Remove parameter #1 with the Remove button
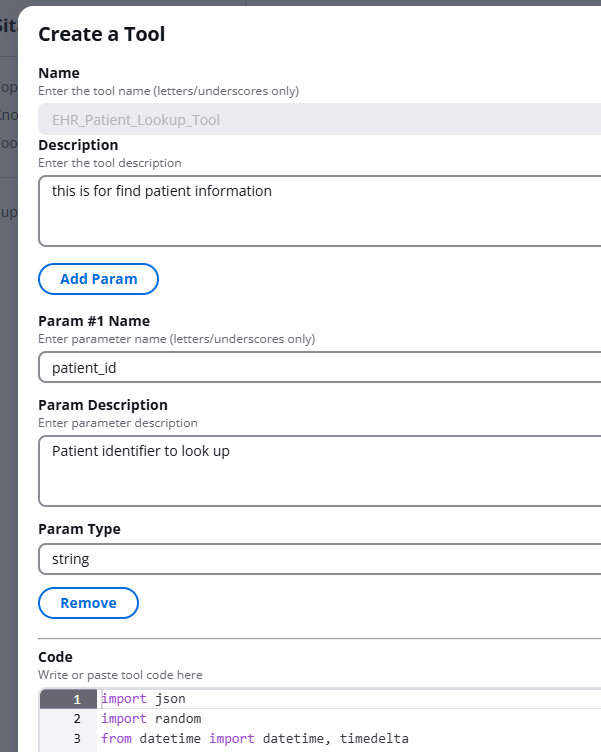601x752 pixels. [88, 603]
